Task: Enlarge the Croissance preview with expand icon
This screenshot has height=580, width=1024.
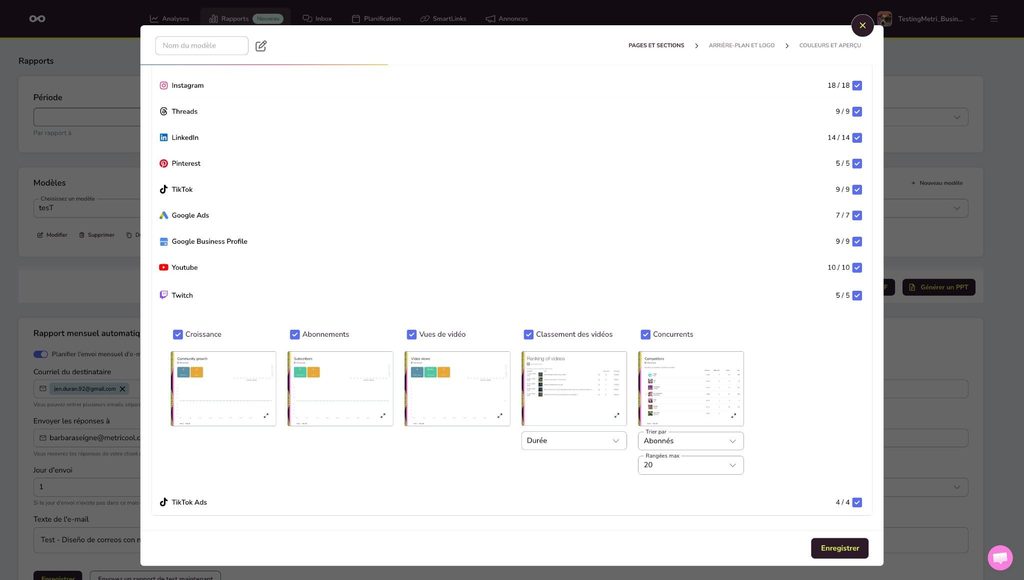Action: coord(266,415)
